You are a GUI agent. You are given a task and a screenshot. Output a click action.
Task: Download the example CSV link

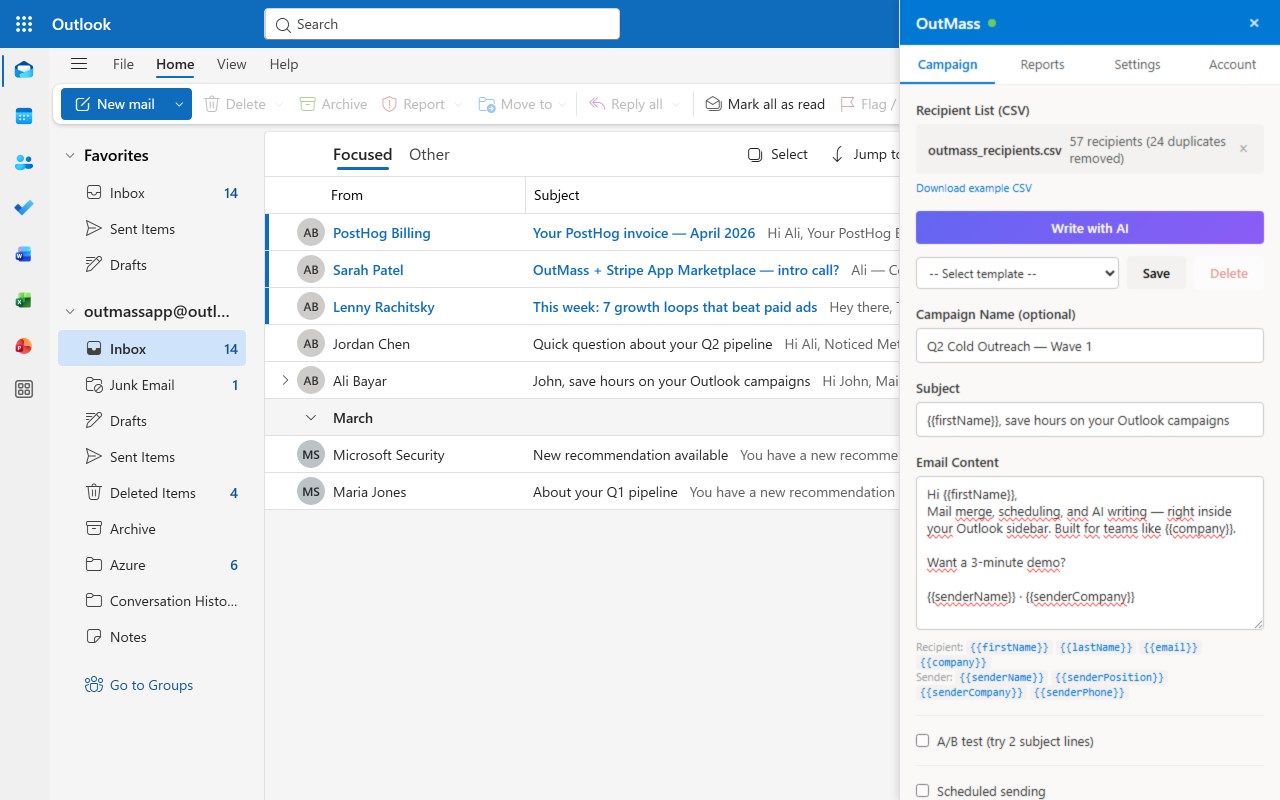(974, 188)
